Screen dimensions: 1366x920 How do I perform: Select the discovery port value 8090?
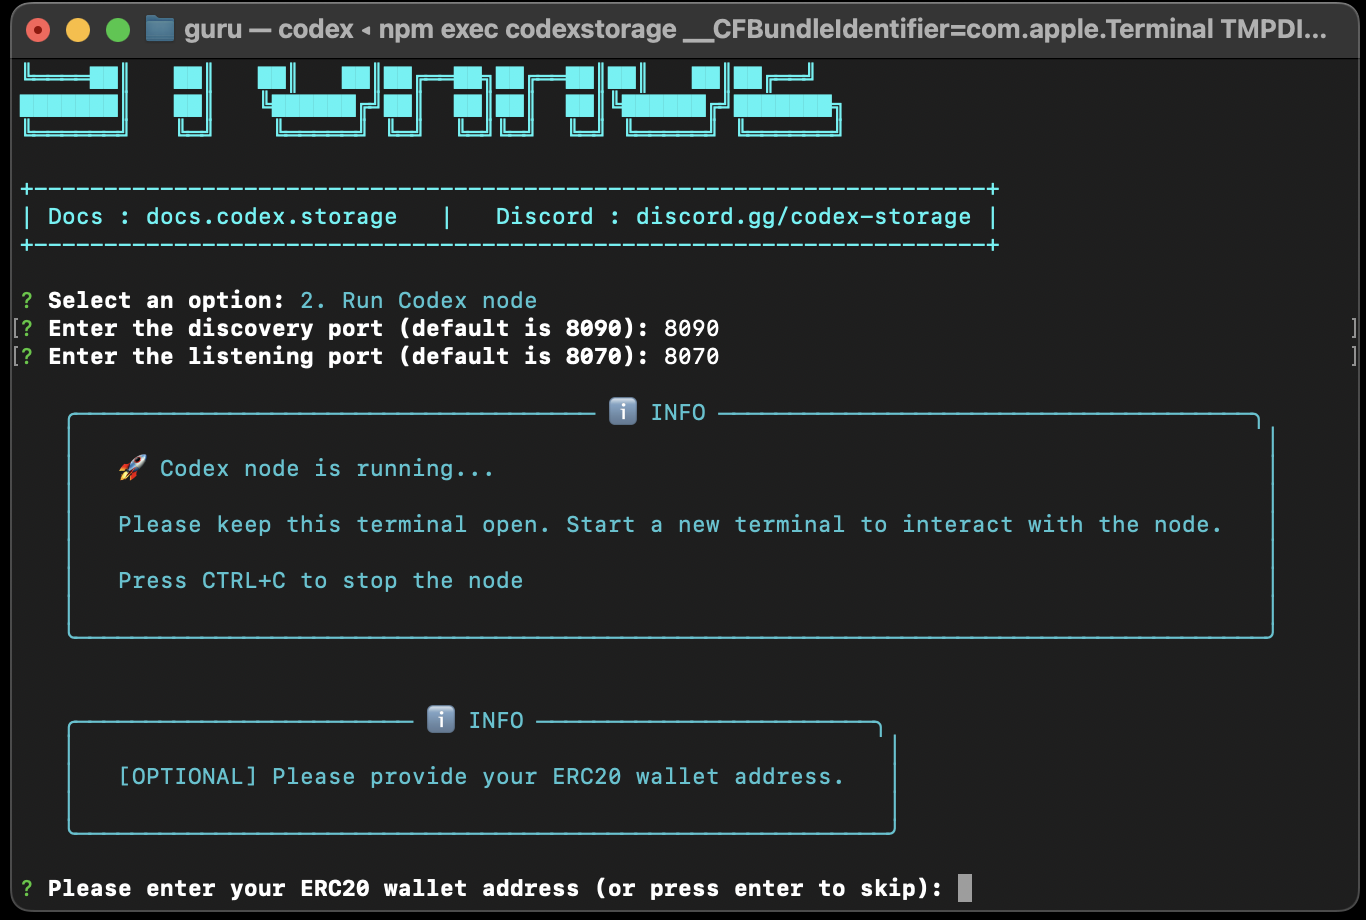point(694,327)
